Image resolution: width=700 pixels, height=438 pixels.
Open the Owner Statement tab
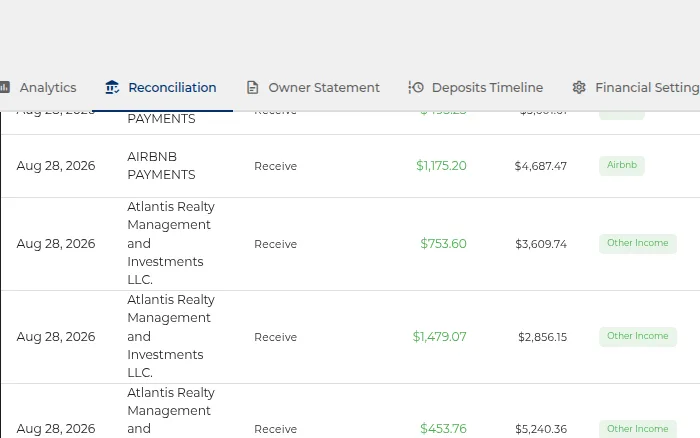point(313,88)
